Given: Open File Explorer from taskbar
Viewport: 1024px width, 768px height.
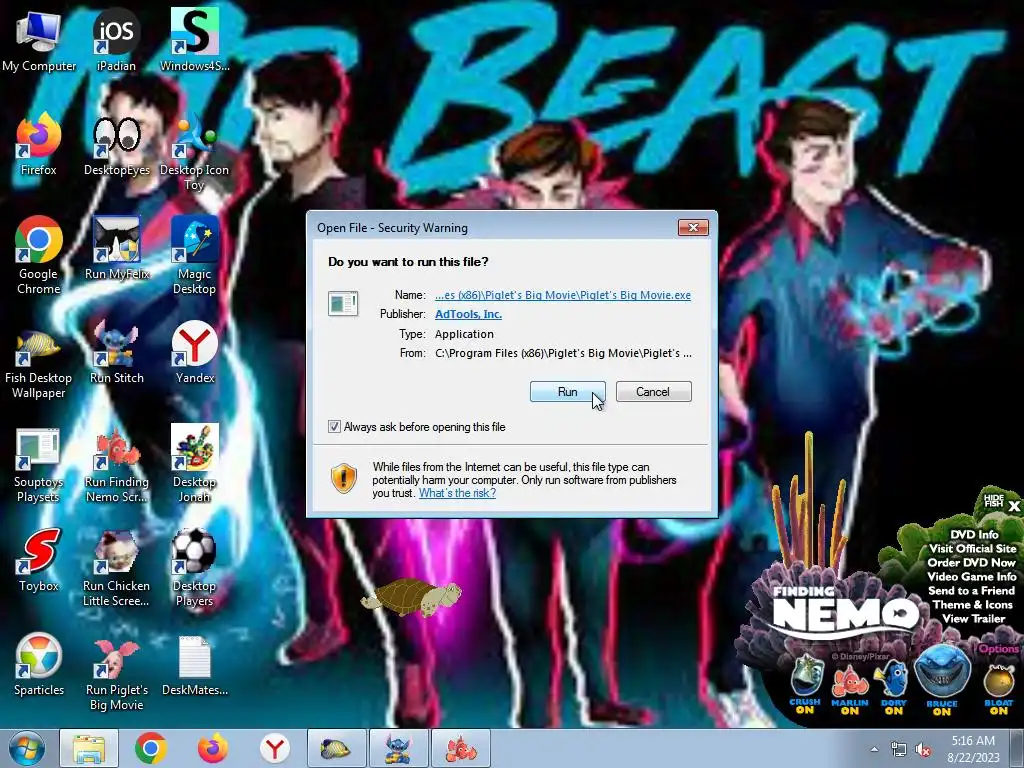Looking at the screenshot, I should tap(89, 748).
